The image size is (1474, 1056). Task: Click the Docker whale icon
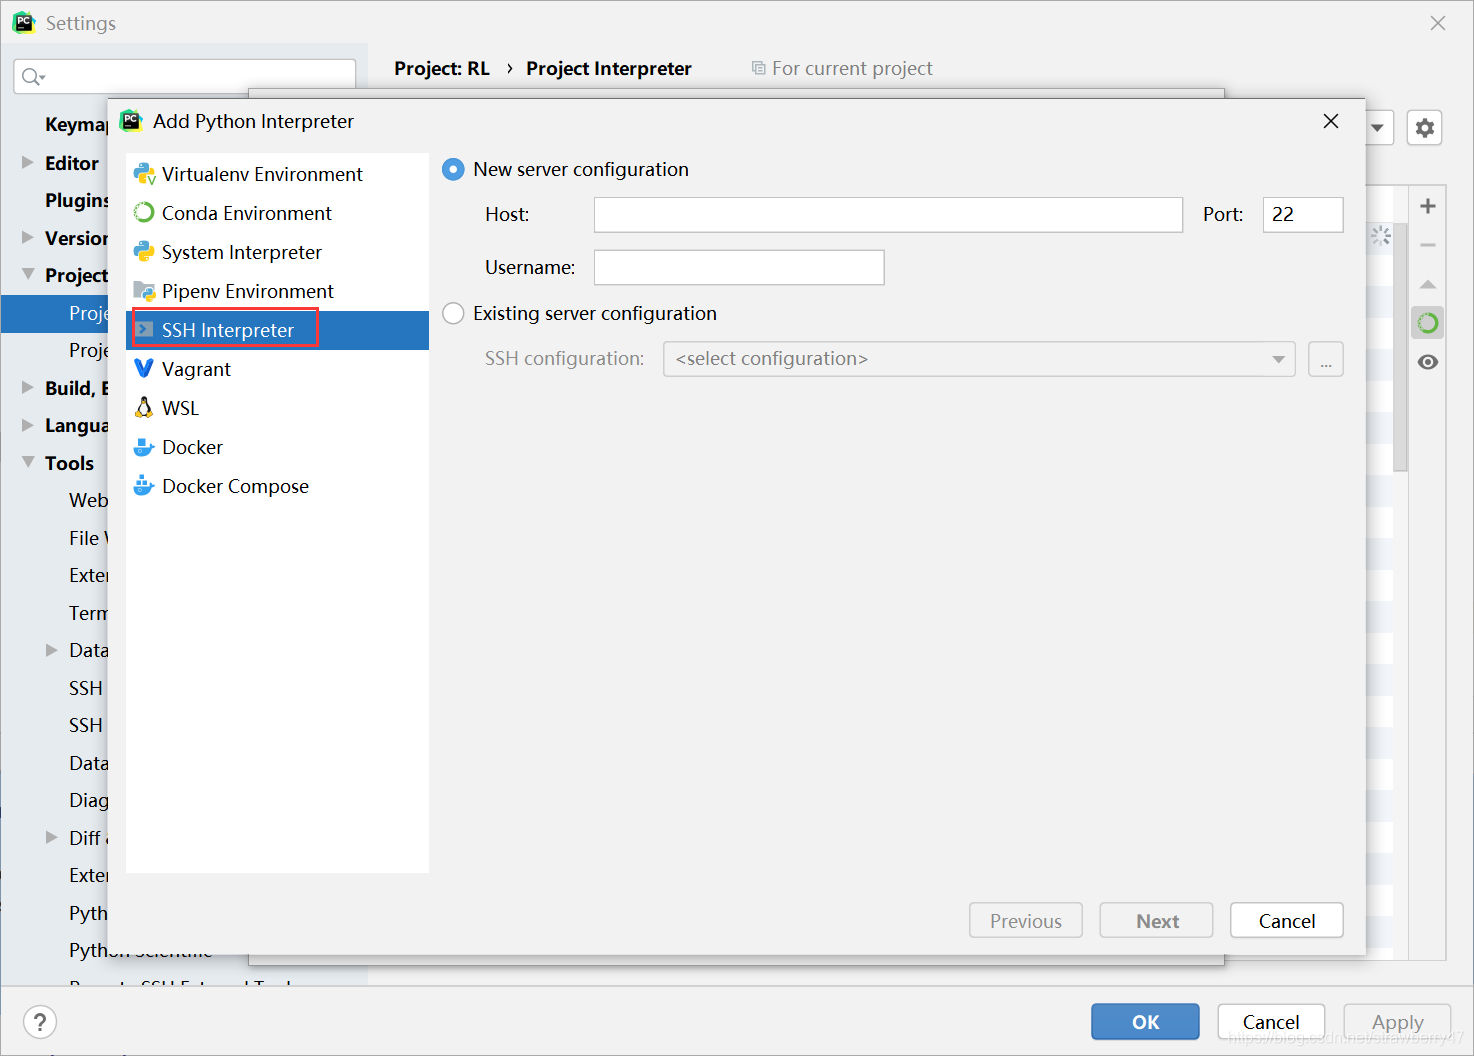144,447
